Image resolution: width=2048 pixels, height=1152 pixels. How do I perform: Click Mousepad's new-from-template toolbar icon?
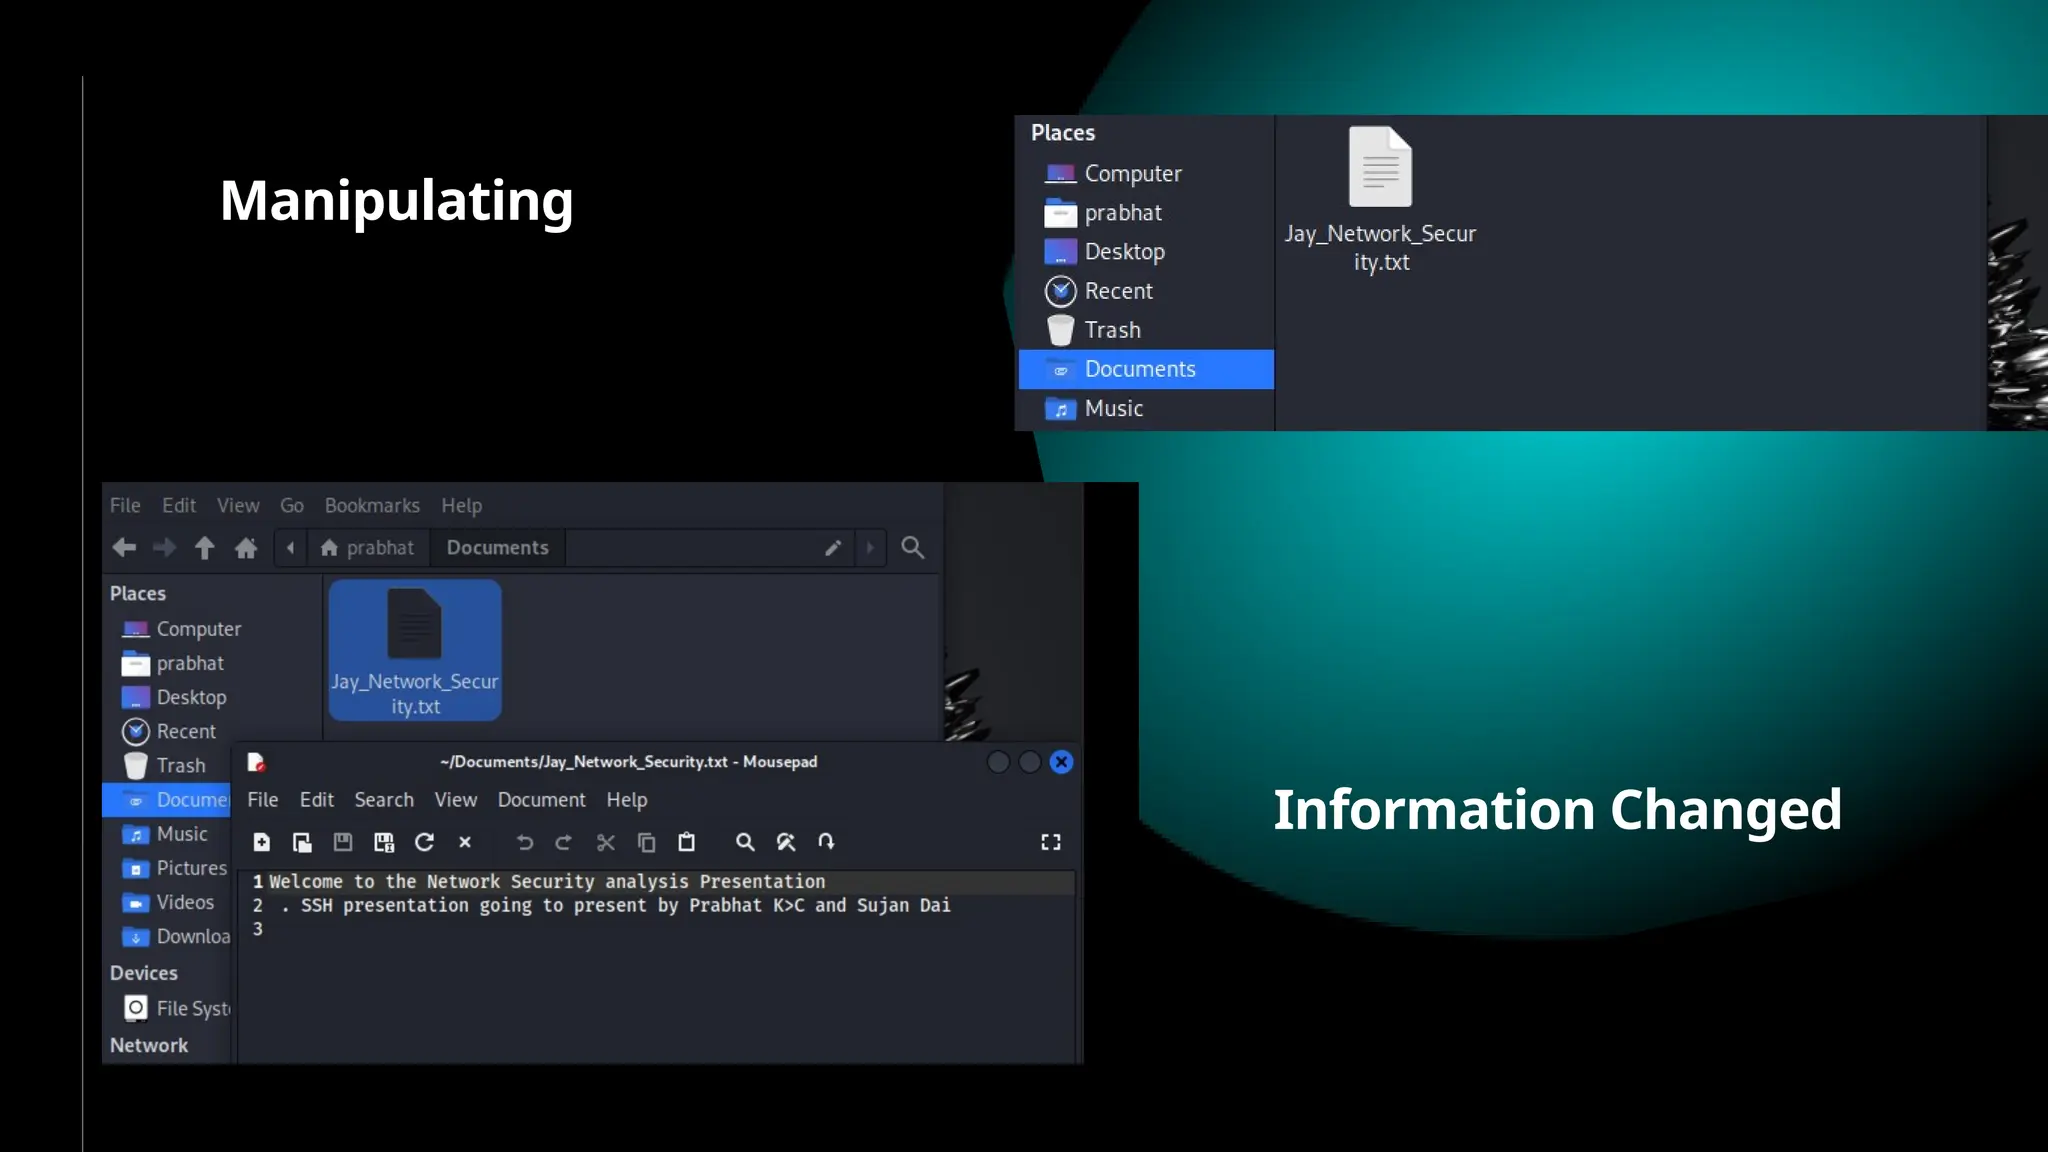click(302, 842)
